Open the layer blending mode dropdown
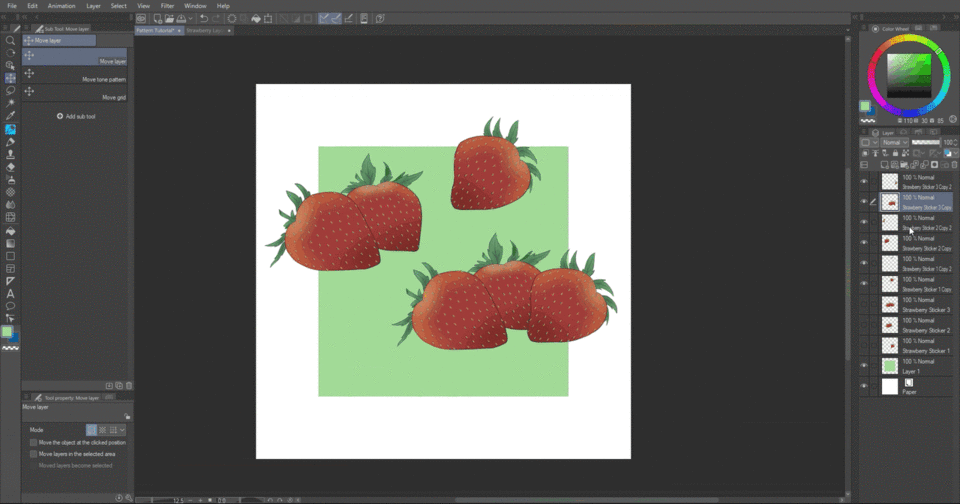Viewport: 960px width, 504px height. [x=895, y=142]
